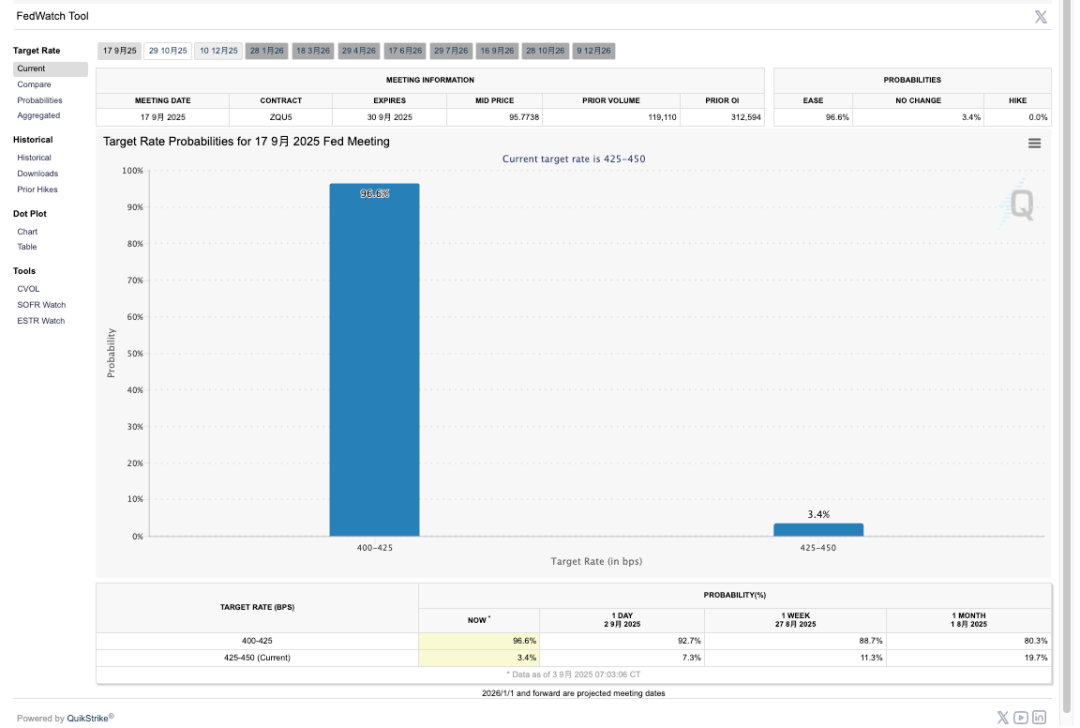Show the Aggregated target rate view
The image size is (1080, 728).
tap(39, 116)
